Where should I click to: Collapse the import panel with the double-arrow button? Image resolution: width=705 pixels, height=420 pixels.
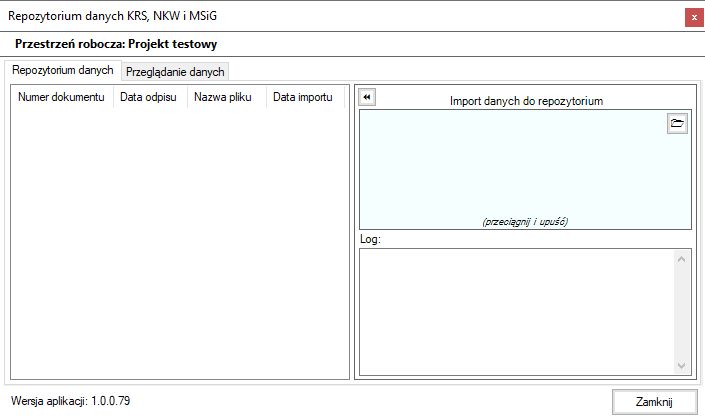click(x=367, y=97)
